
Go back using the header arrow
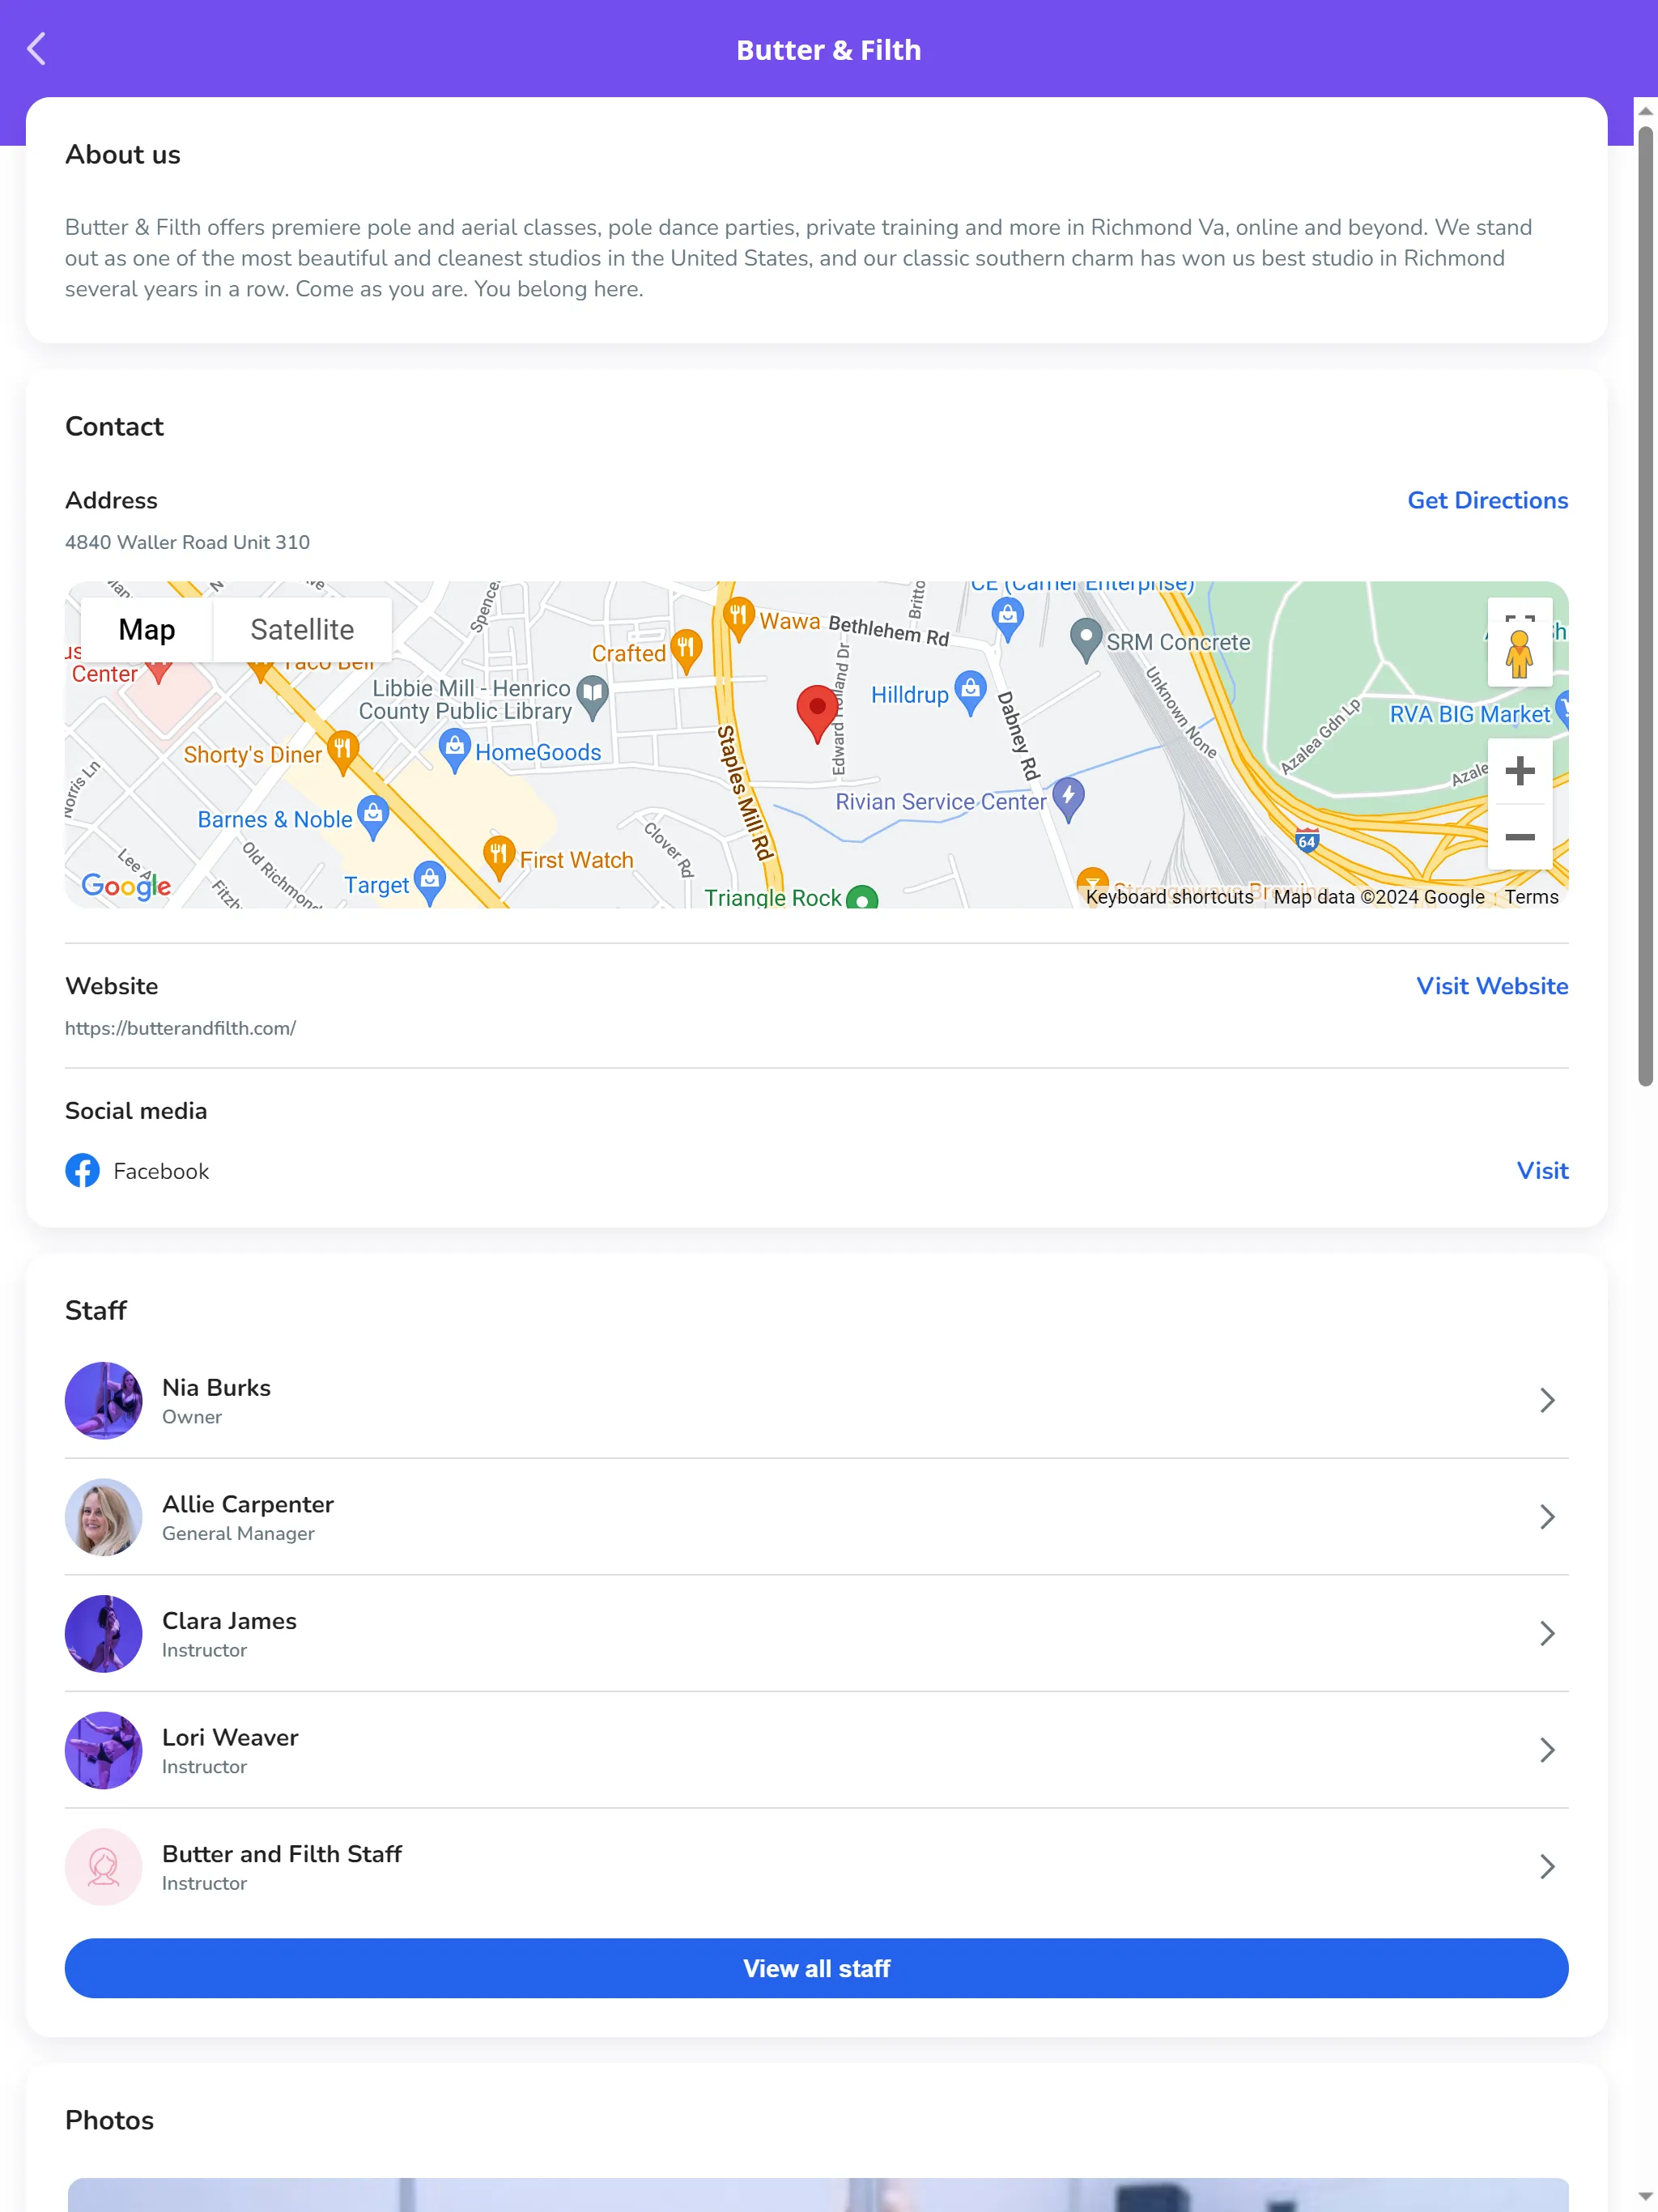37,49
